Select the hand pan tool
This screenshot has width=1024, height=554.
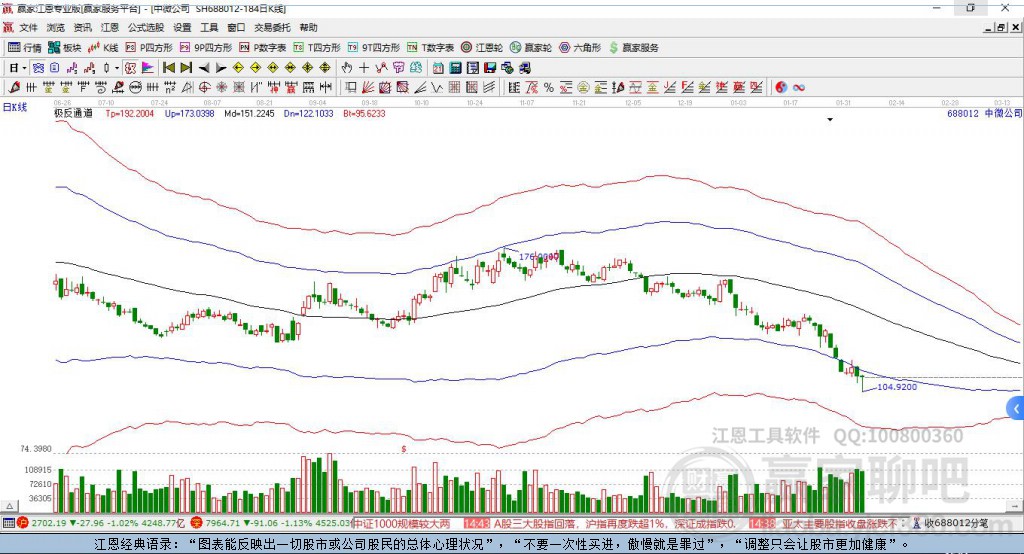[x=347, y=68]
